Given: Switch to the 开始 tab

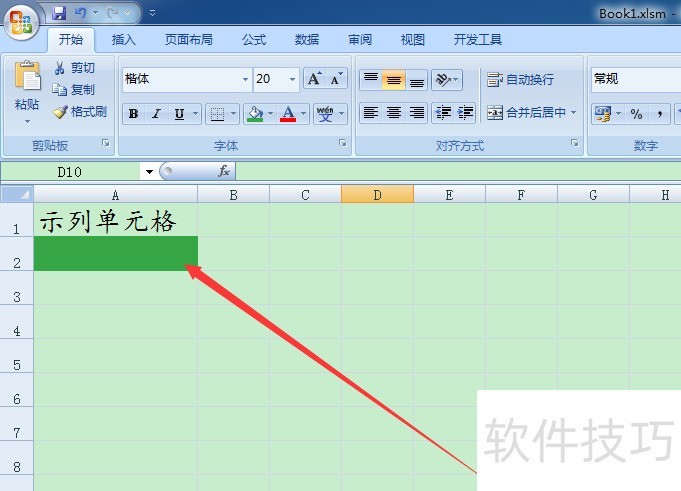Looking at the screenshot, I should pyautogui.click(x=70, y=40).
